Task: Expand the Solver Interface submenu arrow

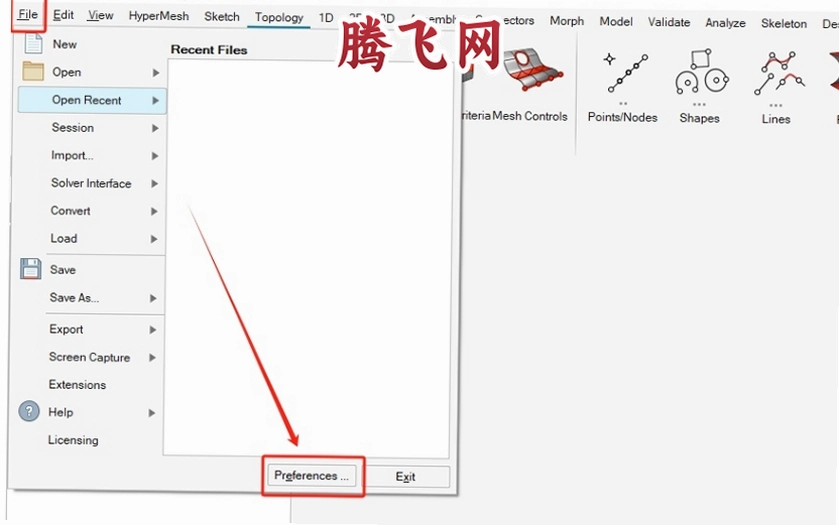Action: (x=154, y=184)
